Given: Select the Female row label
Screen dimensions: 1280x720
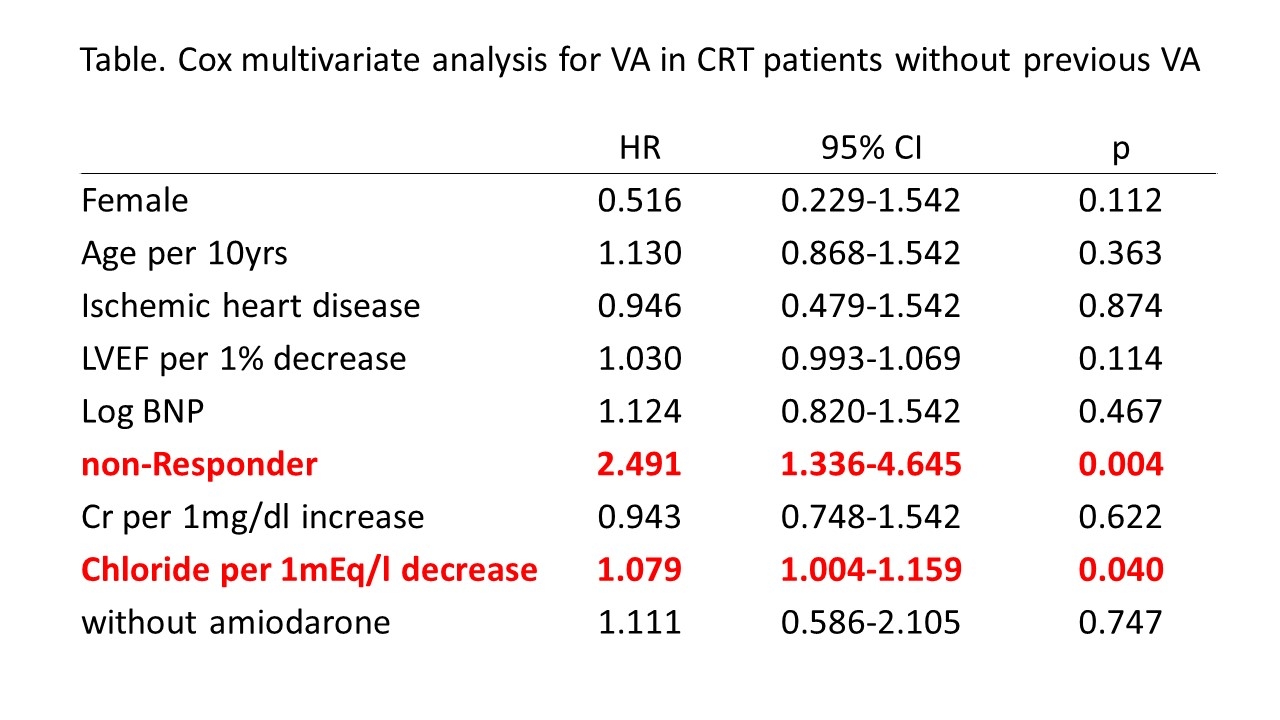Looking at the screenshot, I should (x=134, y=200).
